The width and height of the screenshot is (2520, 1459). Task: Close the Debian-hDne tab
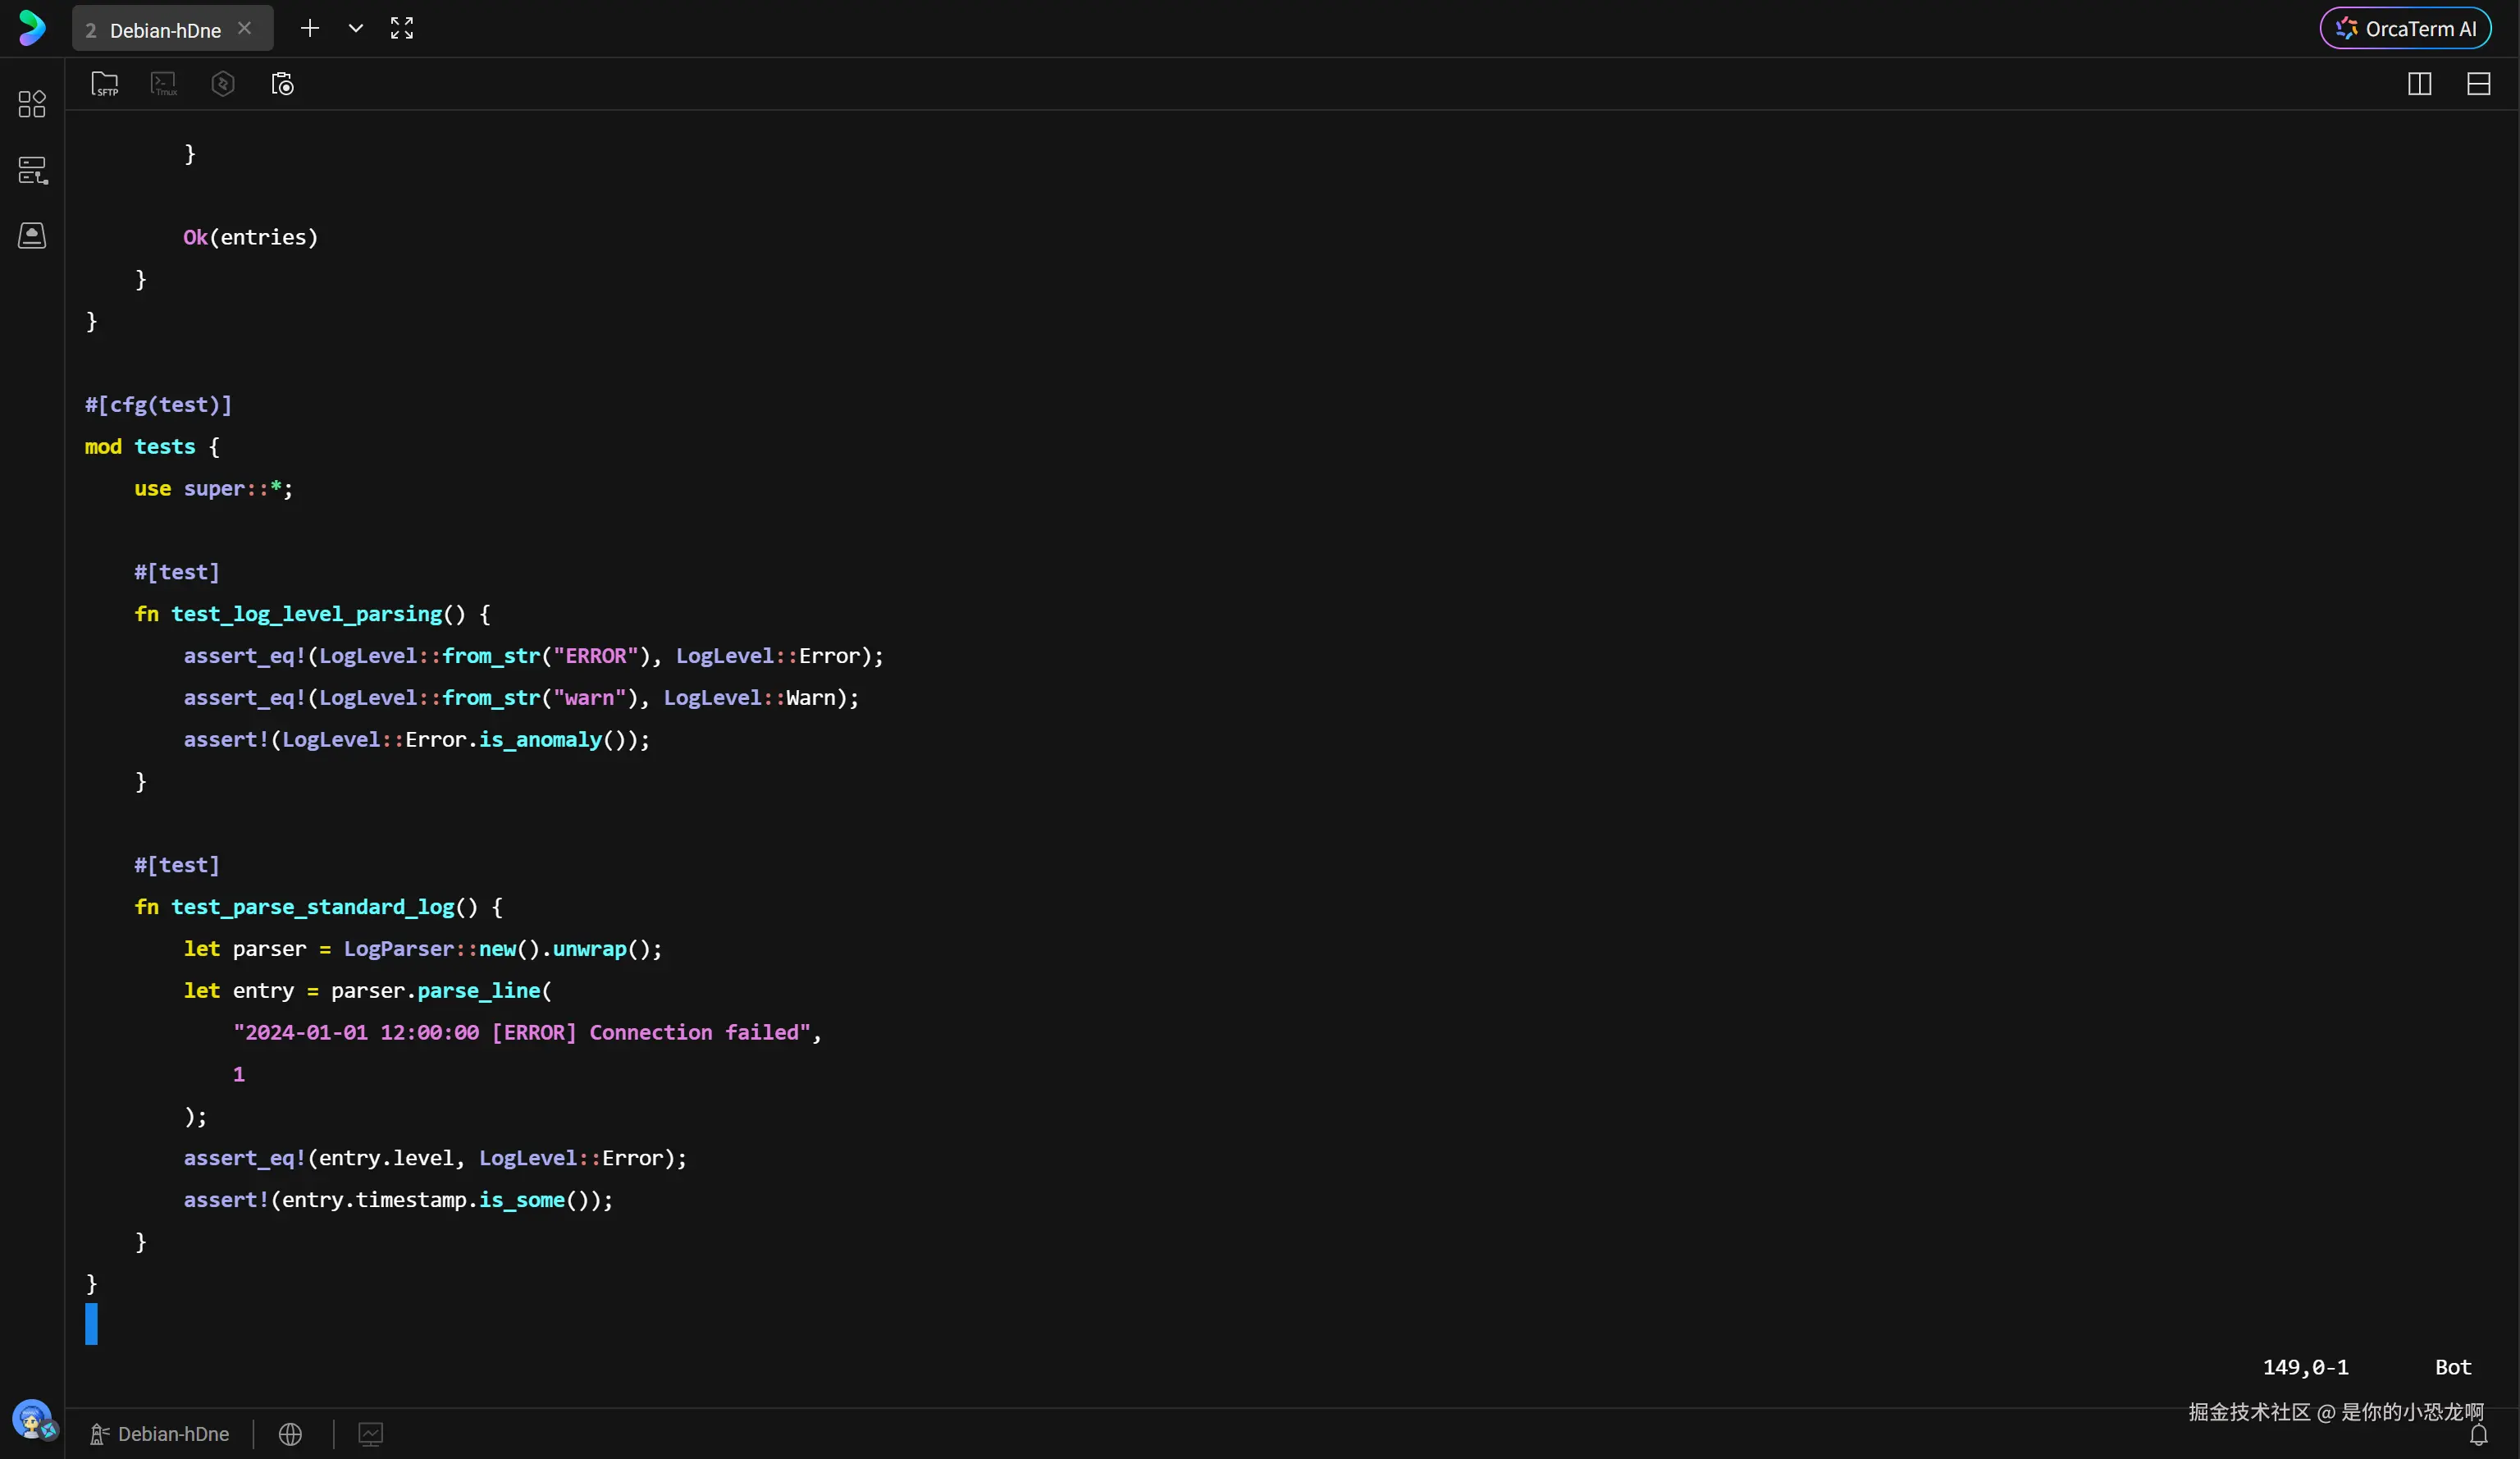(x=244, y=28)
